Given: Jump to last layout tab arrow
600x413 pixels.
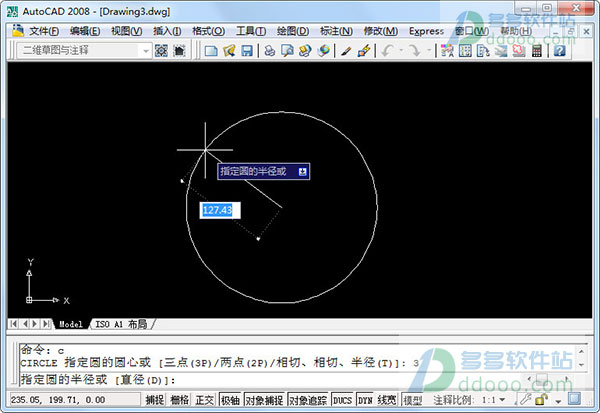Looking at the screenshot, I should pos(46,324).
